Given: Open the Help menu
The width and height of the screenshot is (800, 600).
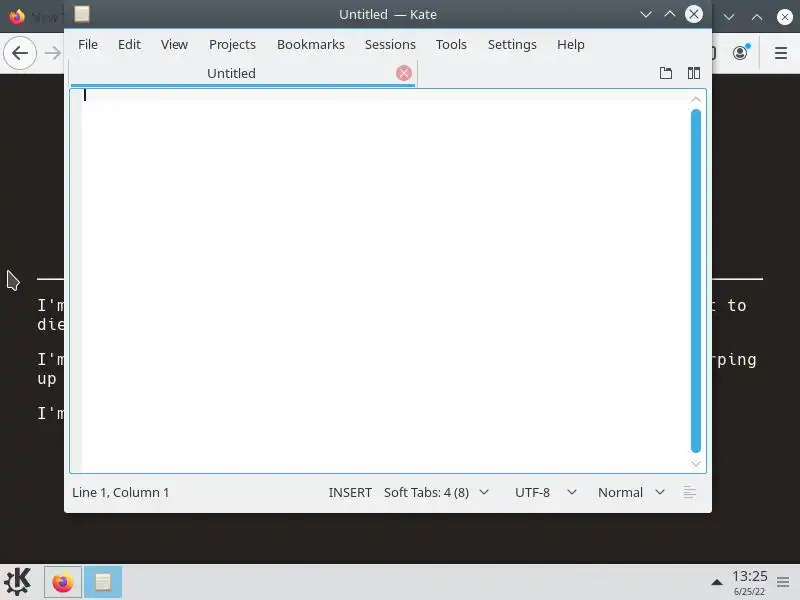Looking at the screenshot, I should pos(570,44).
